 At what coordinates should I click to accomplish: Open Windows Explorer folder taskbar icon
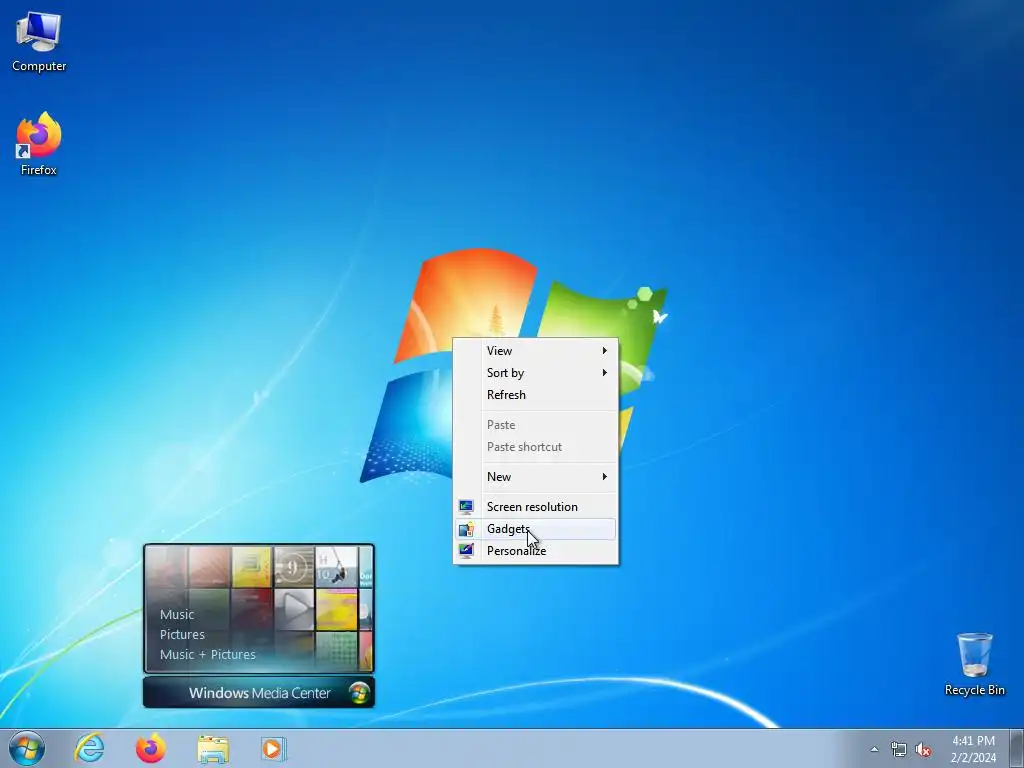click(213, 749)
